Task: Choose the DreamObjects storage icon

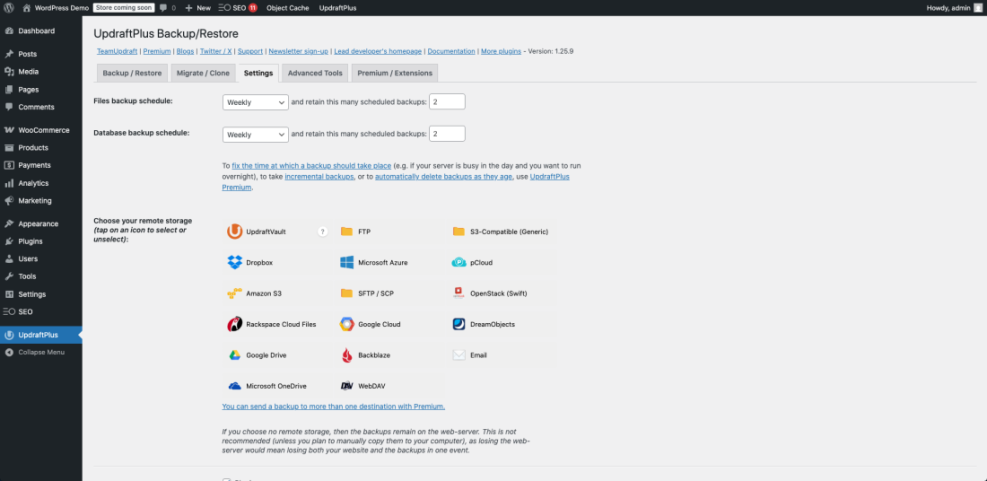Action: 458,324
